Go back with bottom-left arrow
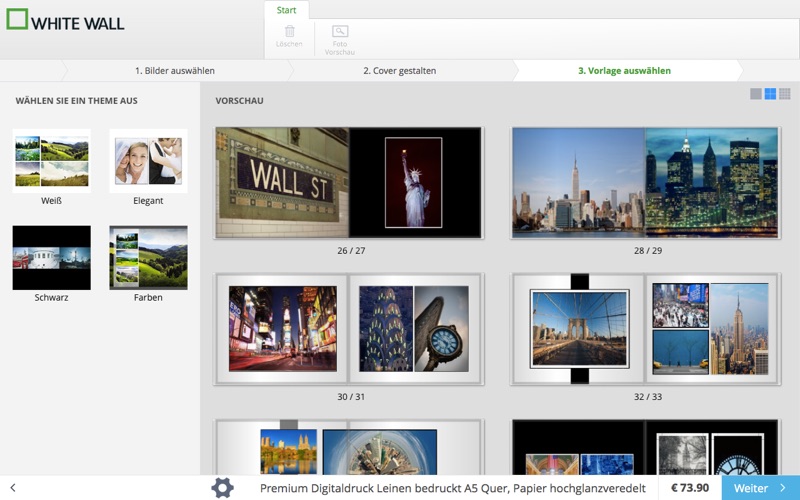Image resolution: width=800 pixels, height=500 pixels. [x=13, y=488]
